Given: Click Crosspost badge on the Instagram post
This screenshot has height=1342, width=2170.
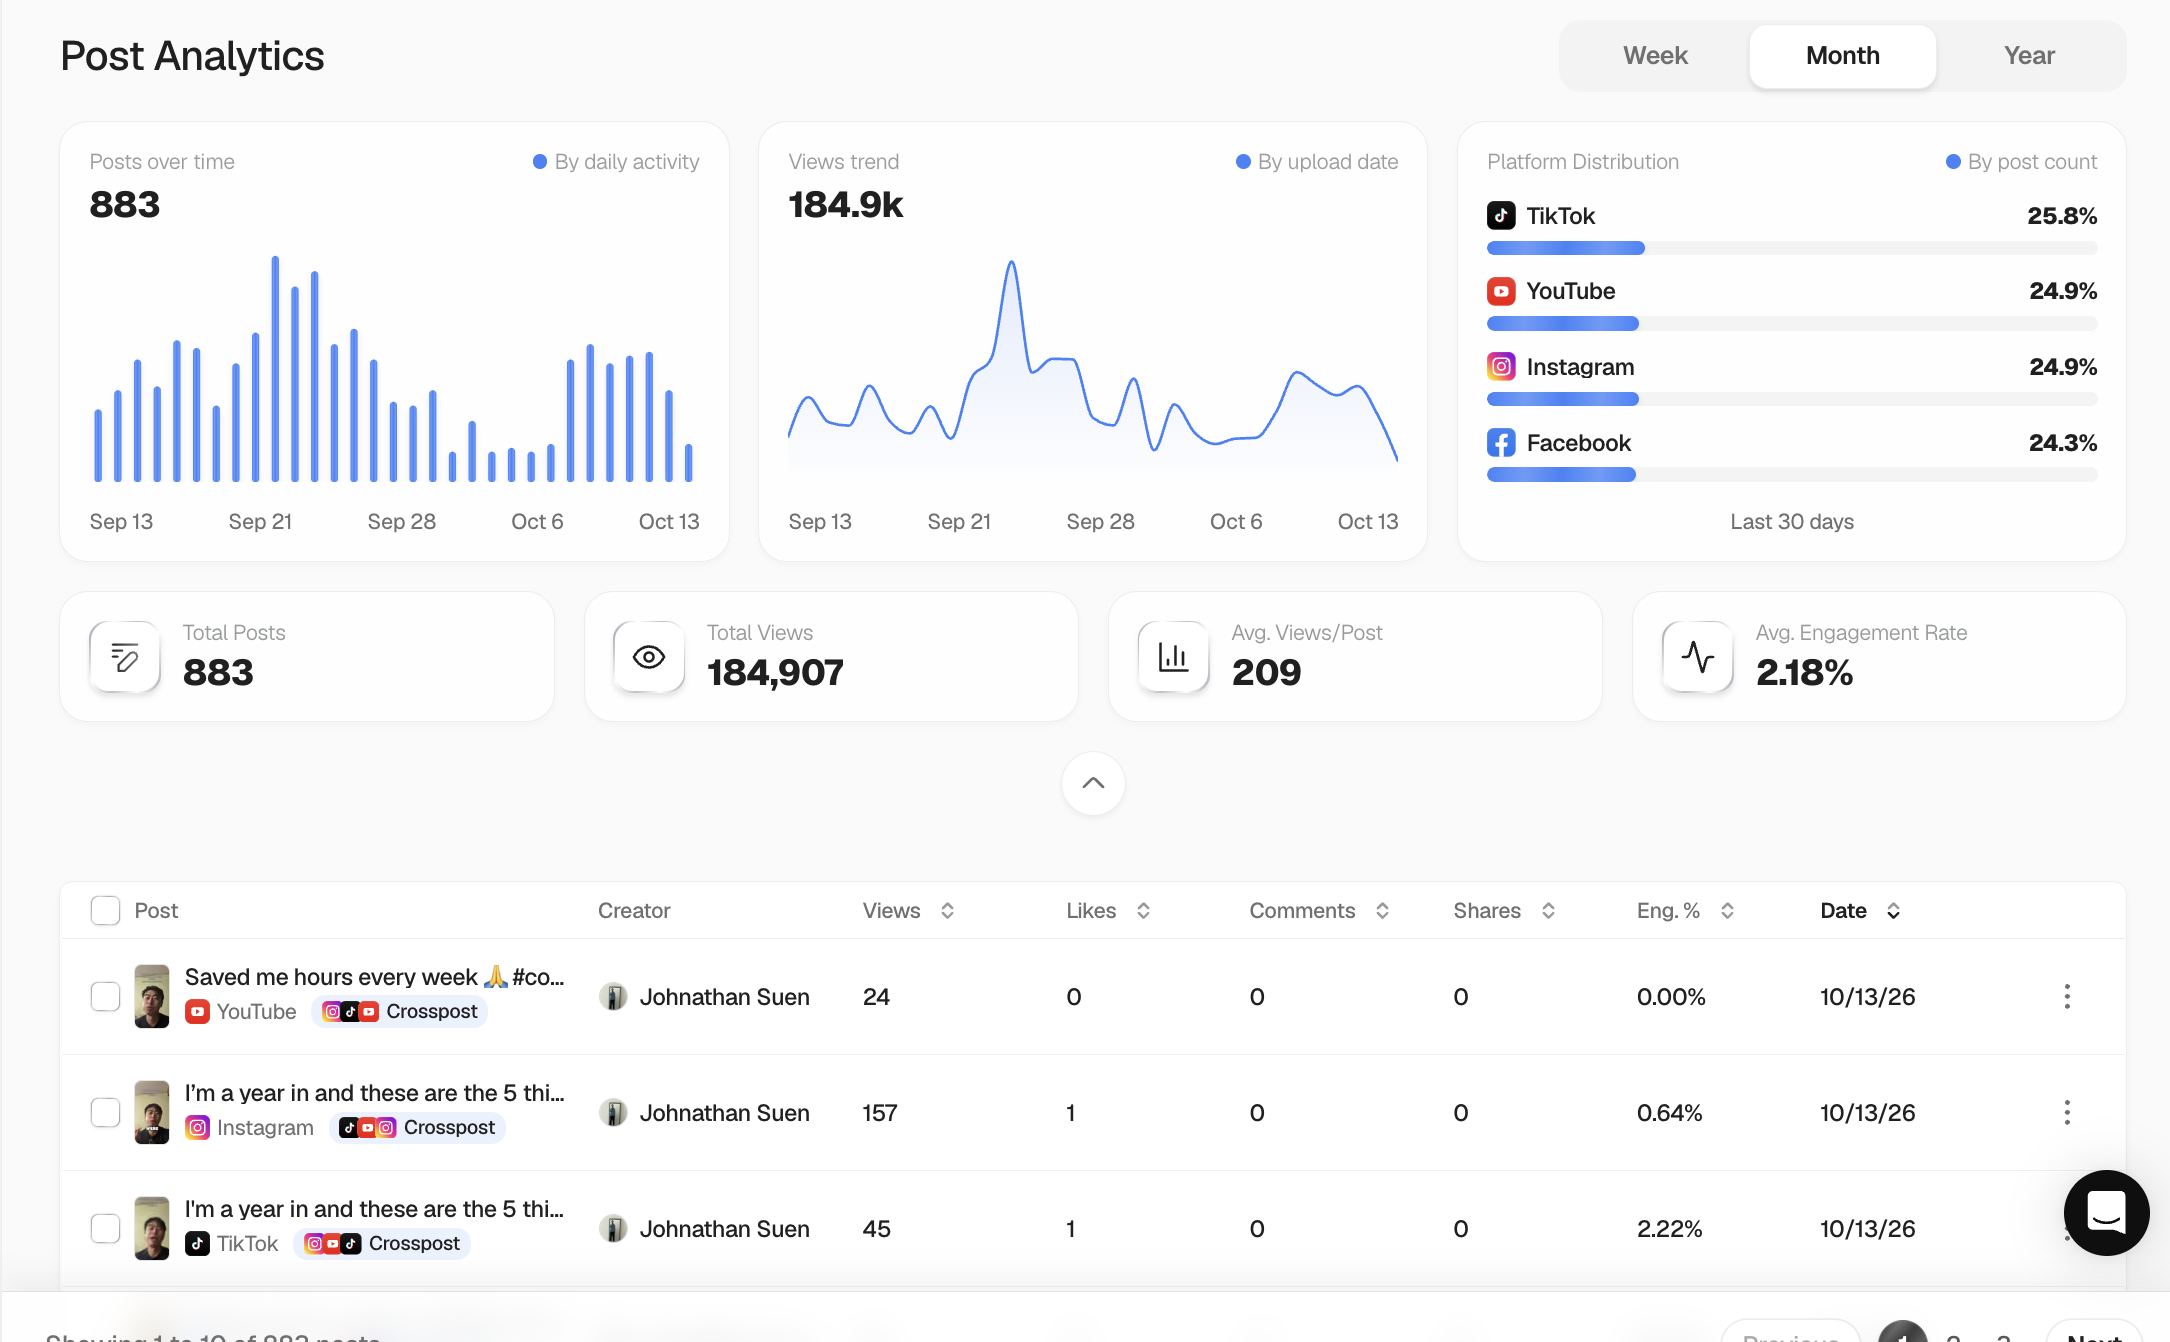Looking at the screenshot, I should coord(417,1128).
